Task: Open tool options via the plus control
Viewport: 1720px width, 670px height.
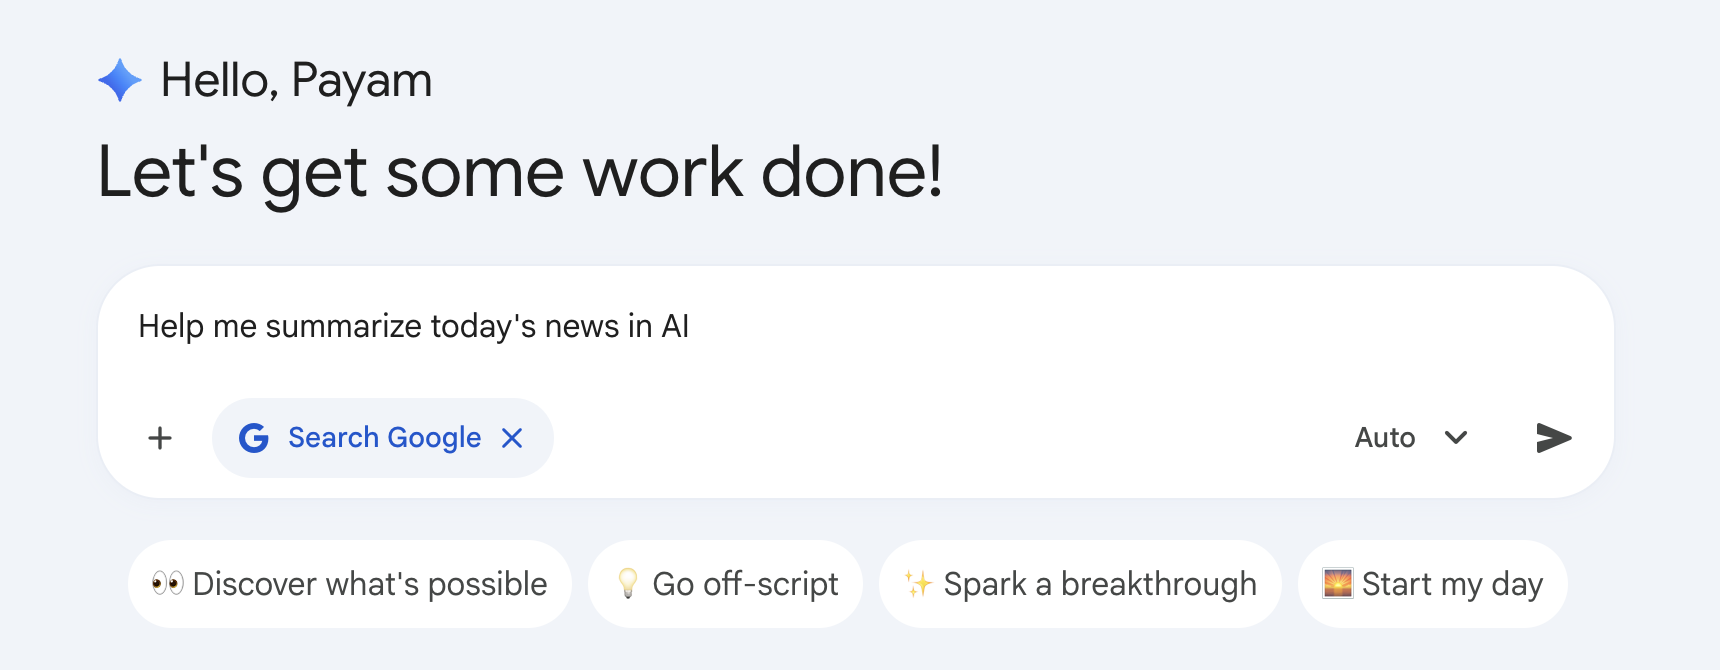Action: point(159,437)
